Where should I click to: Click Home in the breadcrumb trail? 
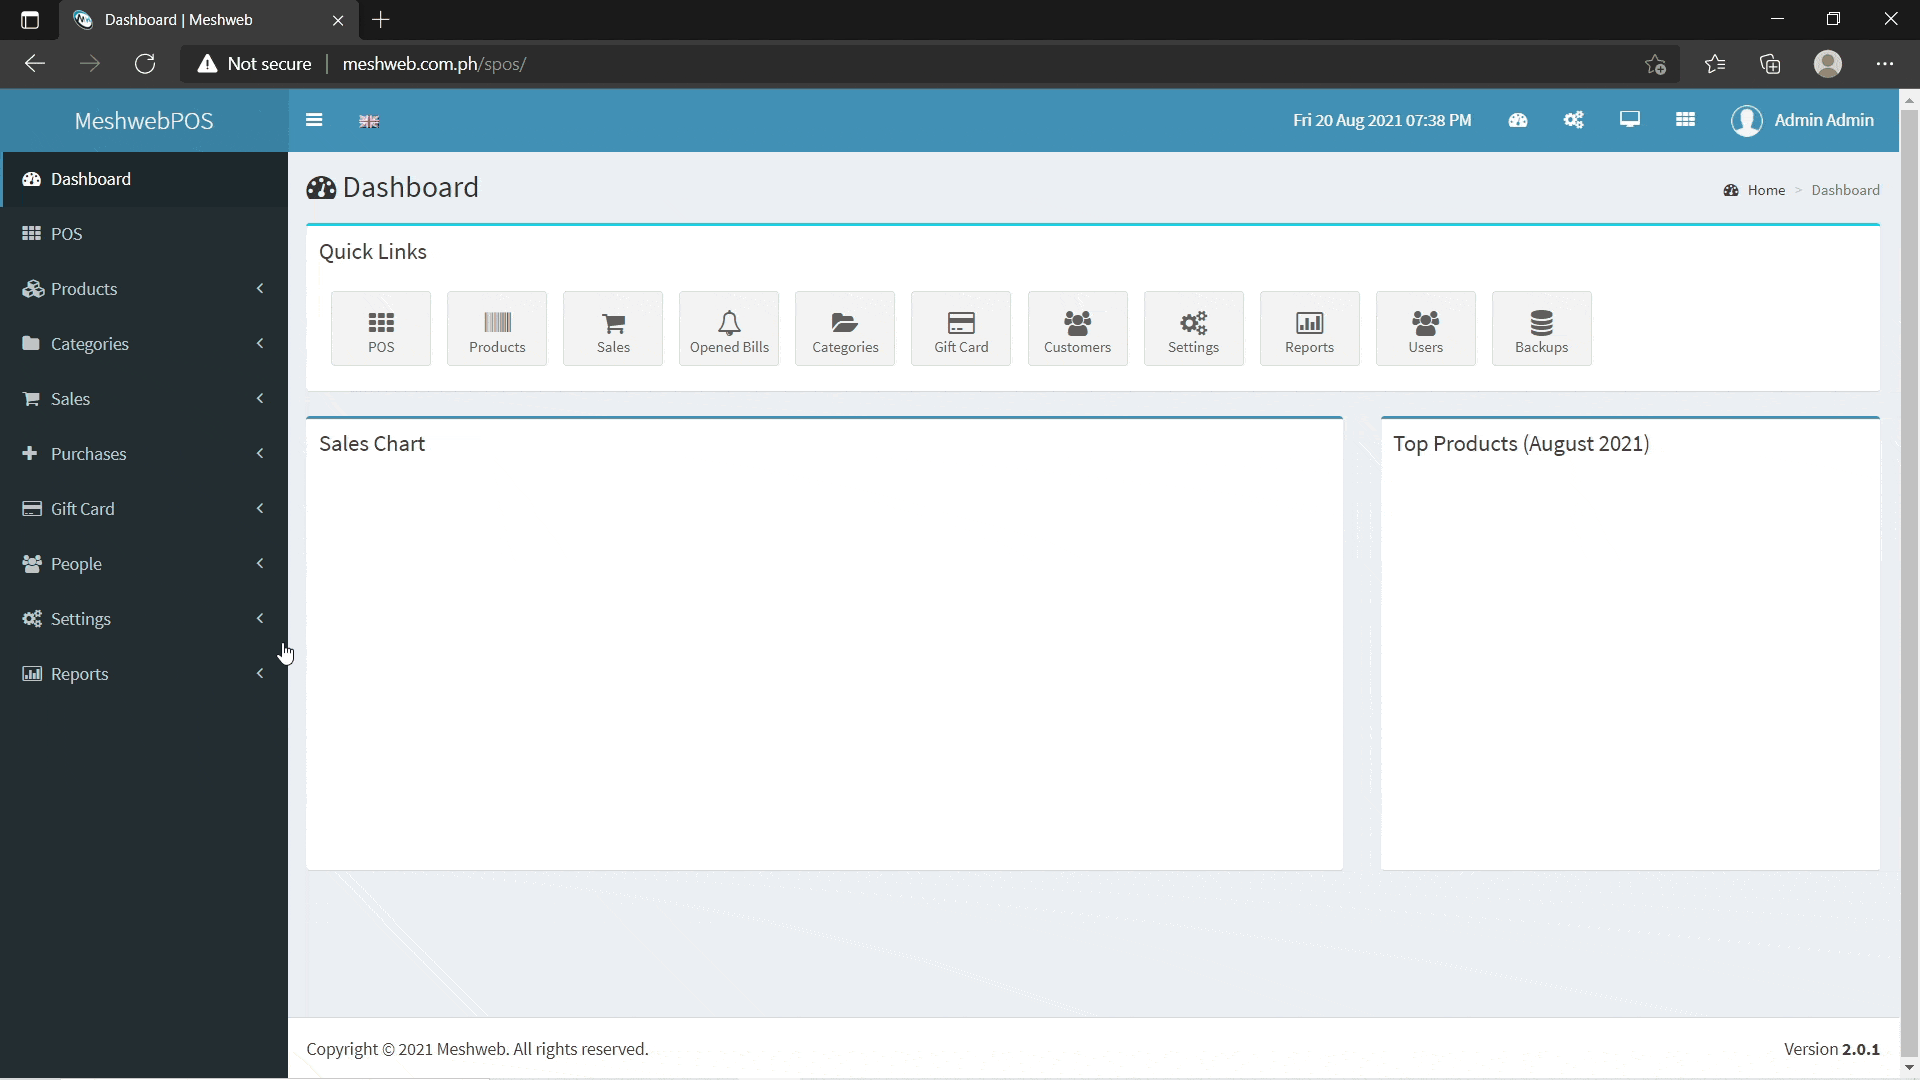click(1766, 189)
